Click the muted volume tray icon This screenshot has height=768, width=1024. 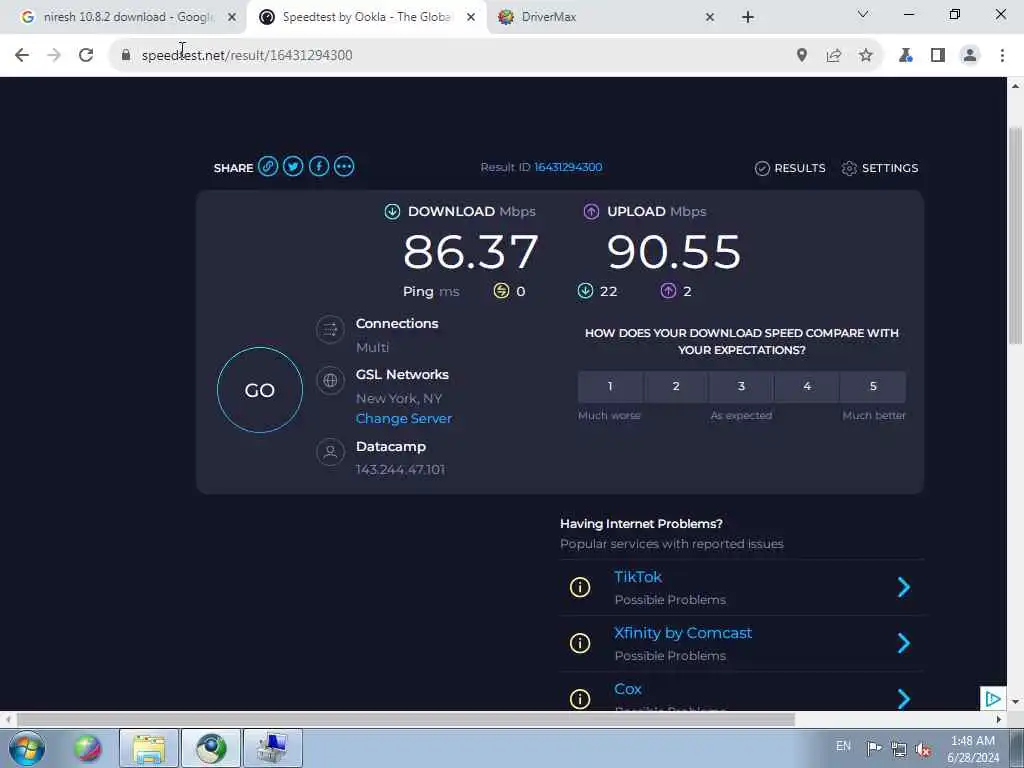[x=923, y=748]
